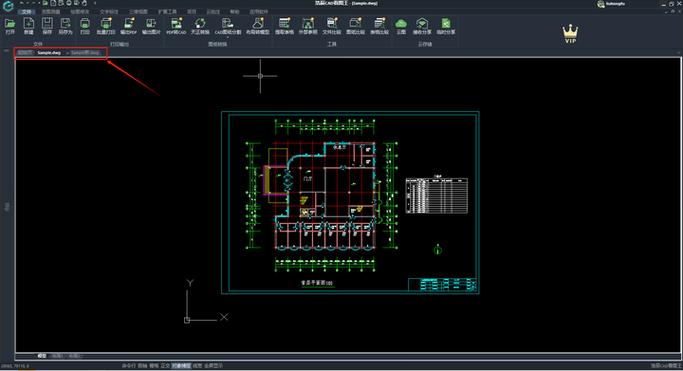
Task: Click the gold VIP crown icon
Action: pyautogui.click(x=570, y=34)
